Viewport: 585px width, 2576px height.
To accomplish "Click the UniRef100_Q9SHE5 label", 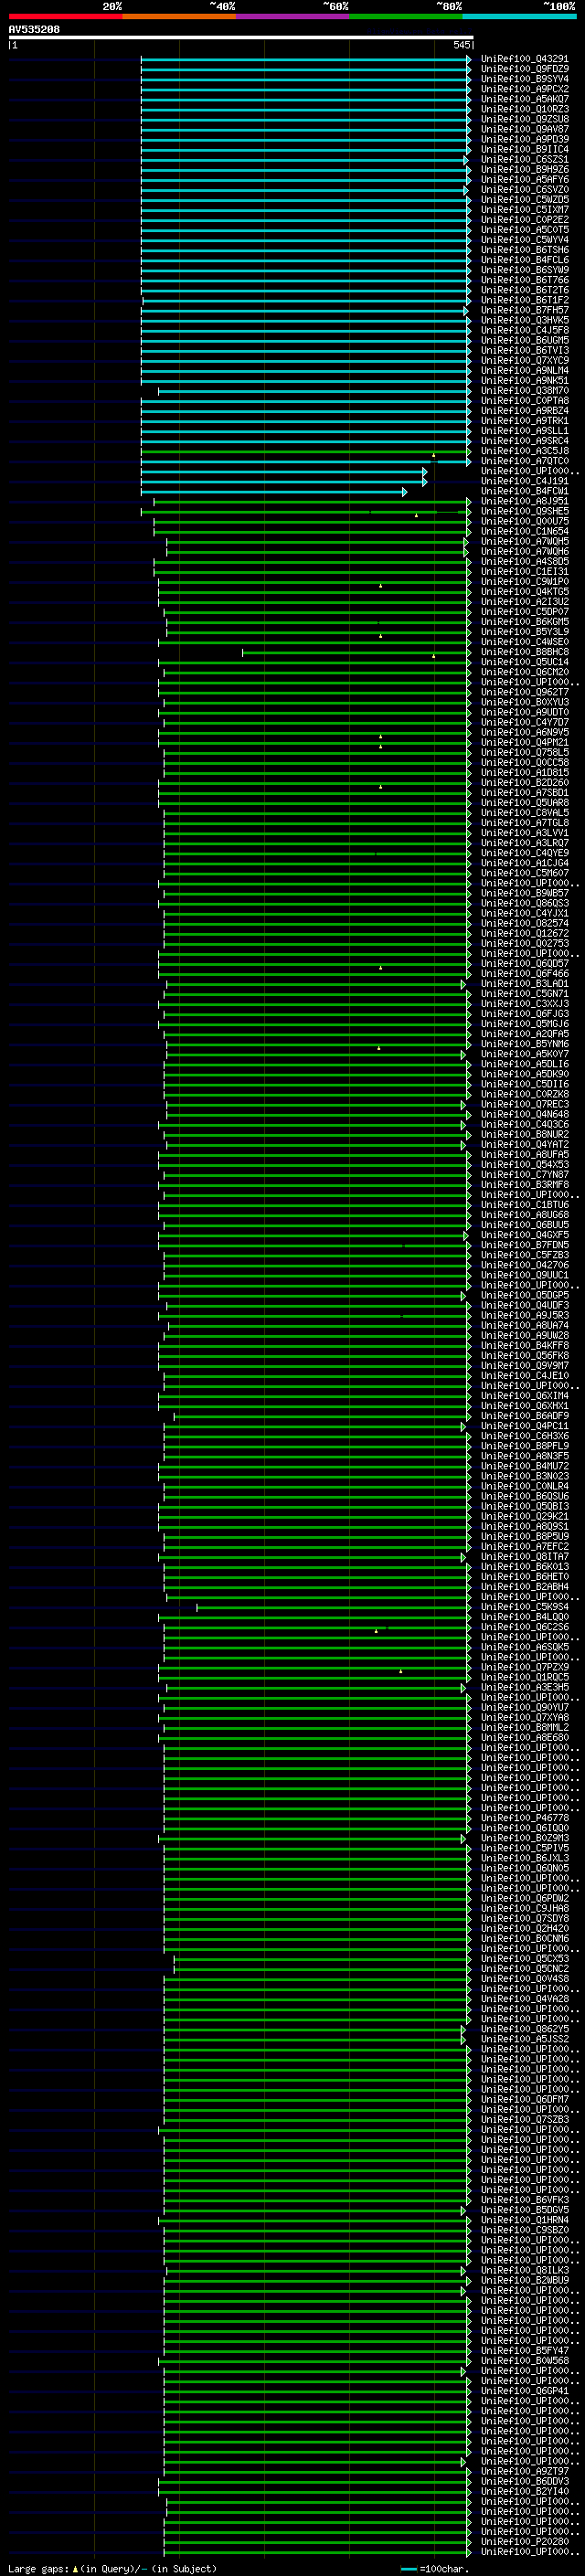I will coord(524,511).
